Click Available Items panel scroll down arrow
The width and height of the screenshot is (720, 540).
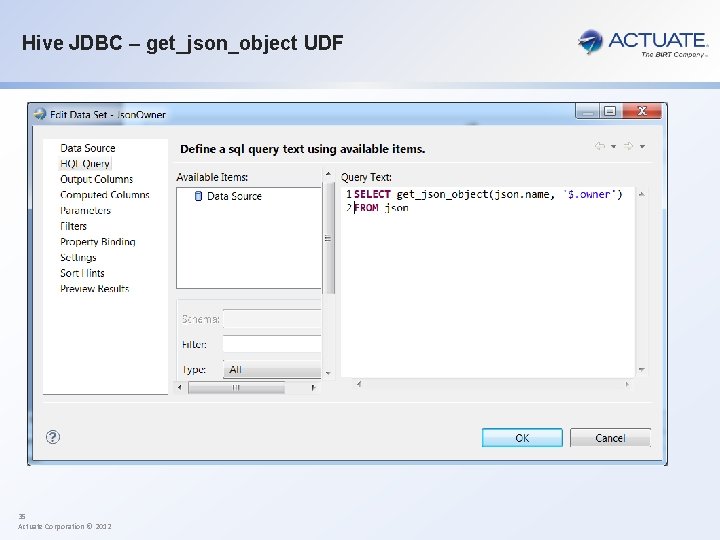[328, 373]
